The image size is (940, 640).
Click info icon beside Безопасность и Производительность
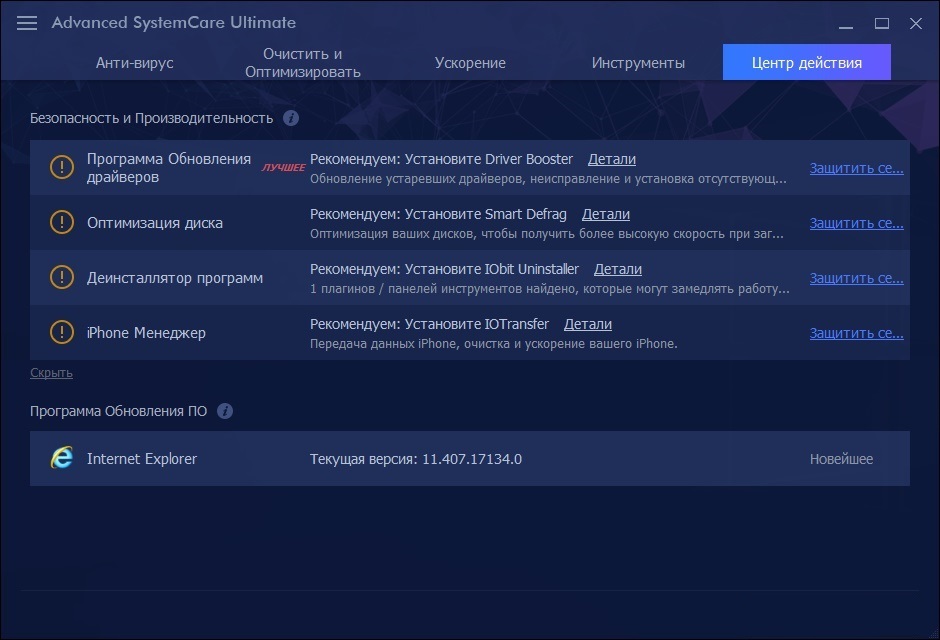point(291,118)
